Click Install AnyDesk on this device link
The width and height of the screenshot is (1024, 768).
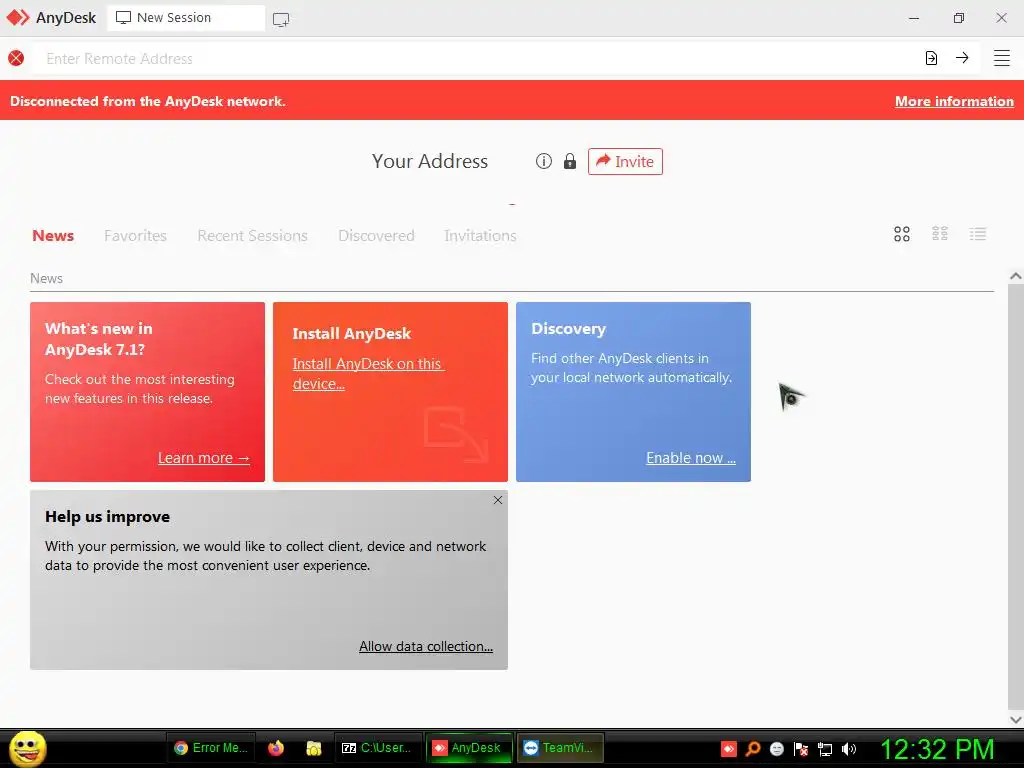click(368, 374)
